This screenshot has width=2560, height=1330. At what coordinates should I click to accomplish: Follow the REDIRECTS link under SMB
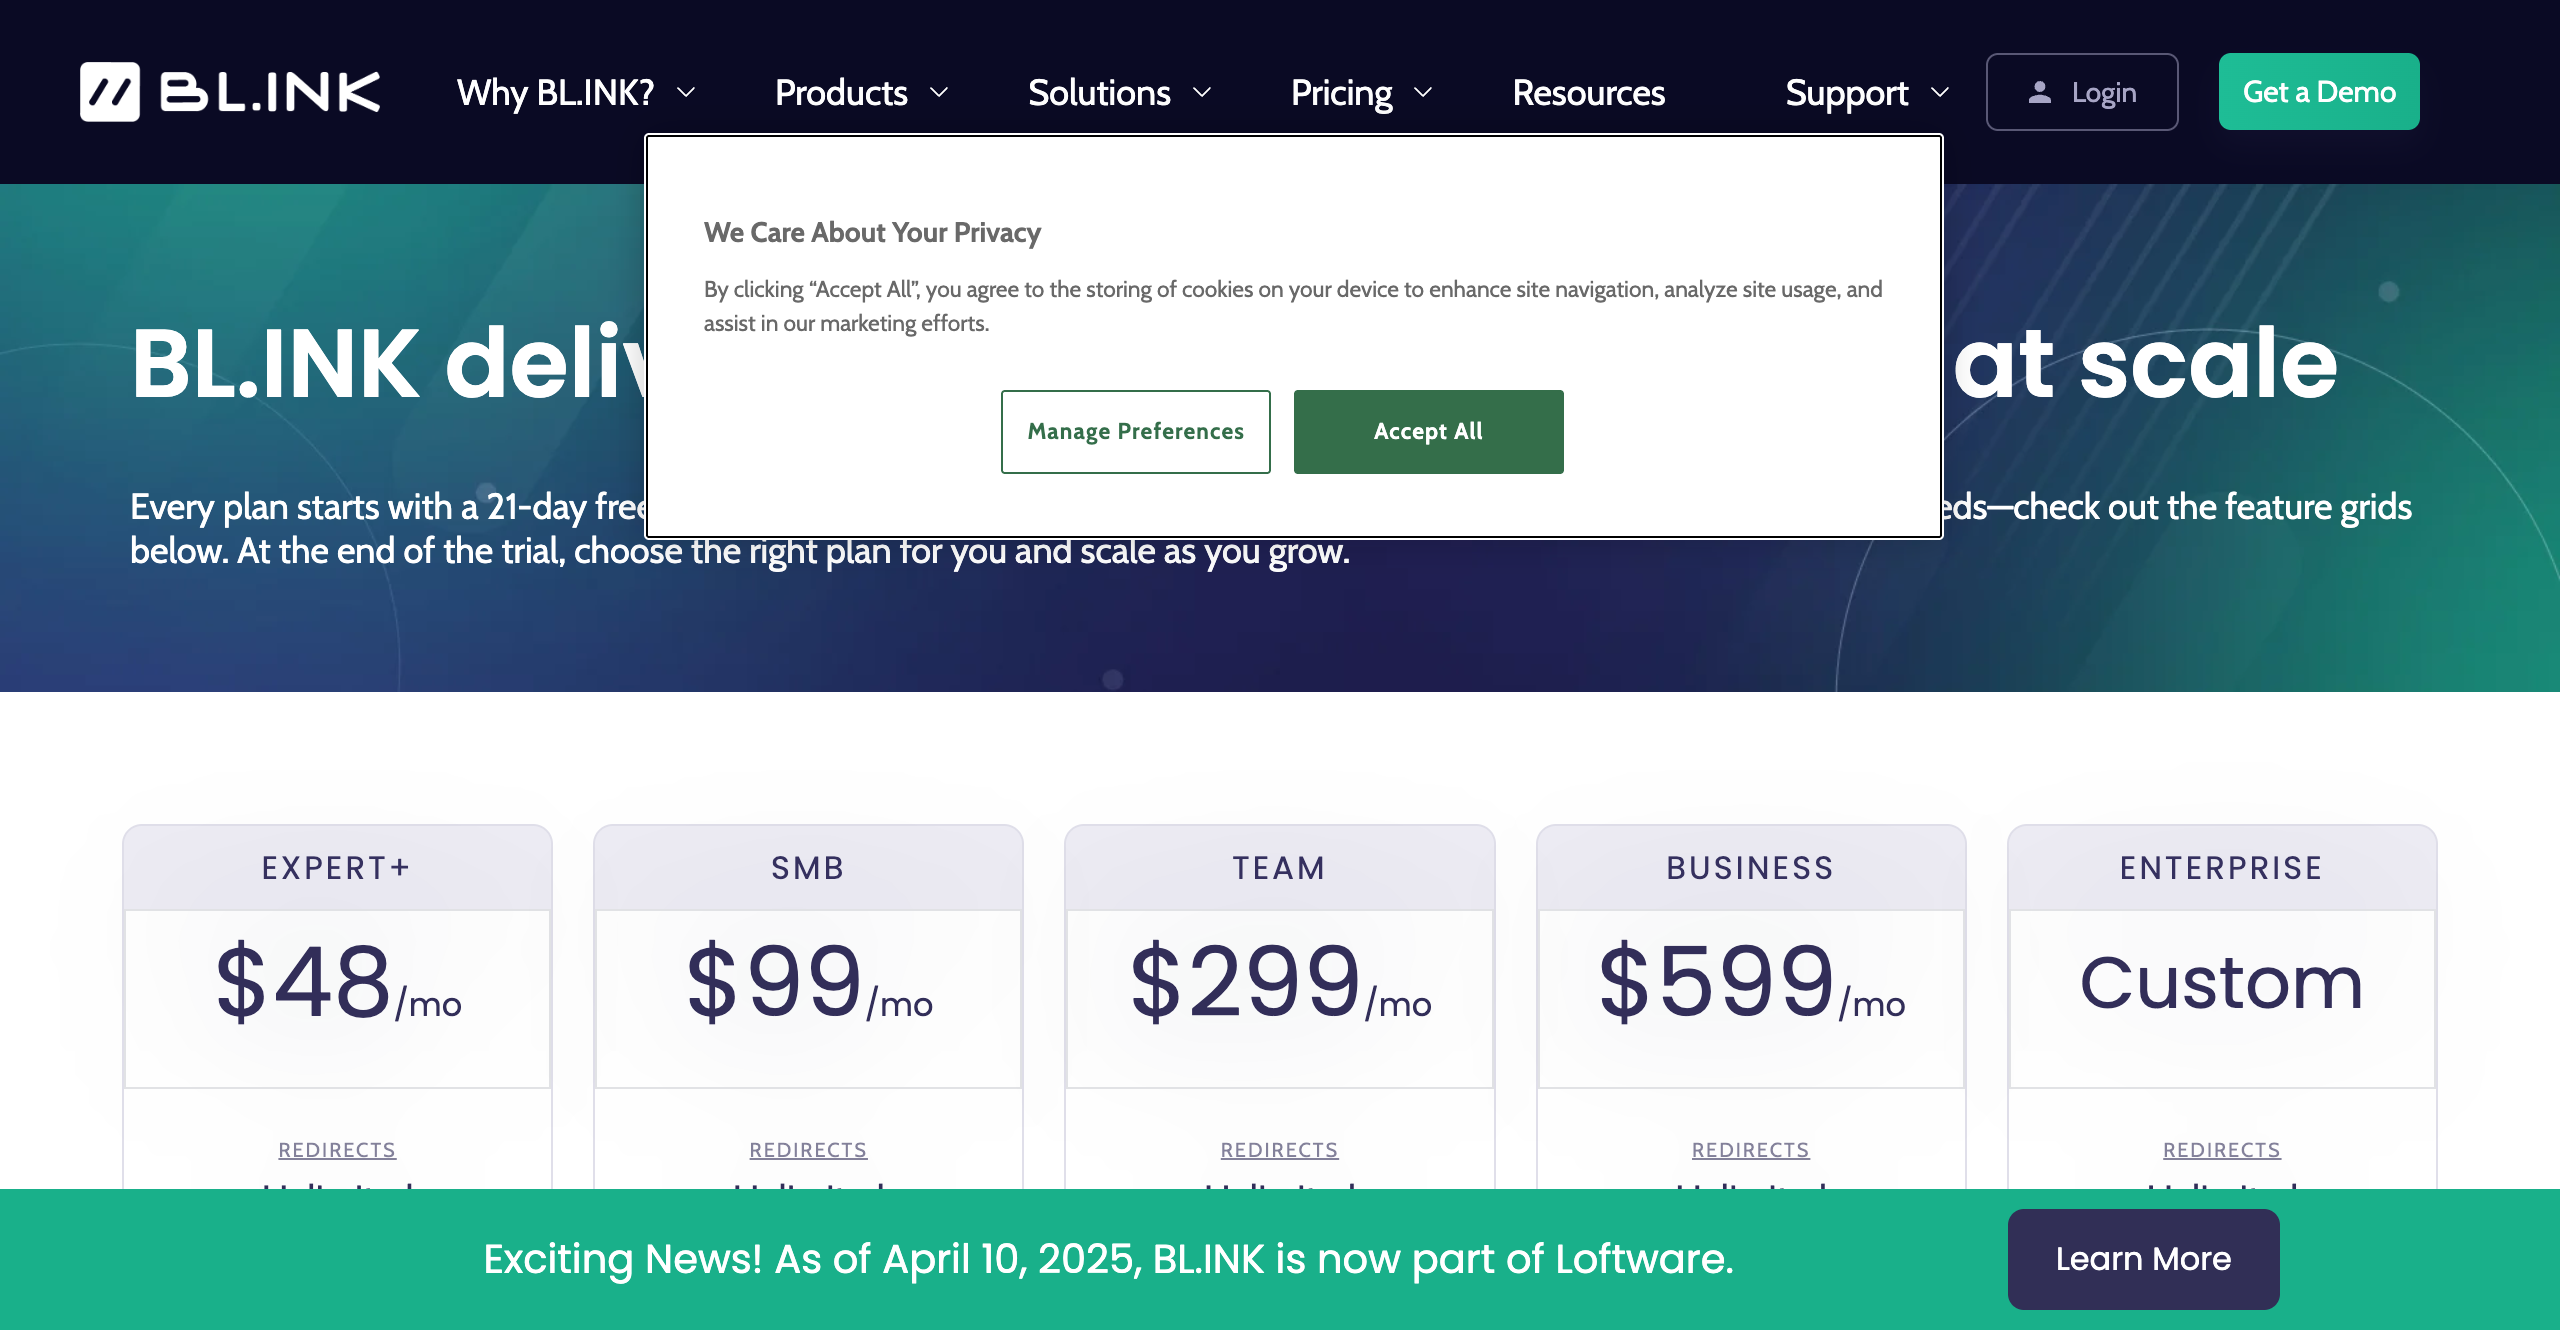[808, 1150]
